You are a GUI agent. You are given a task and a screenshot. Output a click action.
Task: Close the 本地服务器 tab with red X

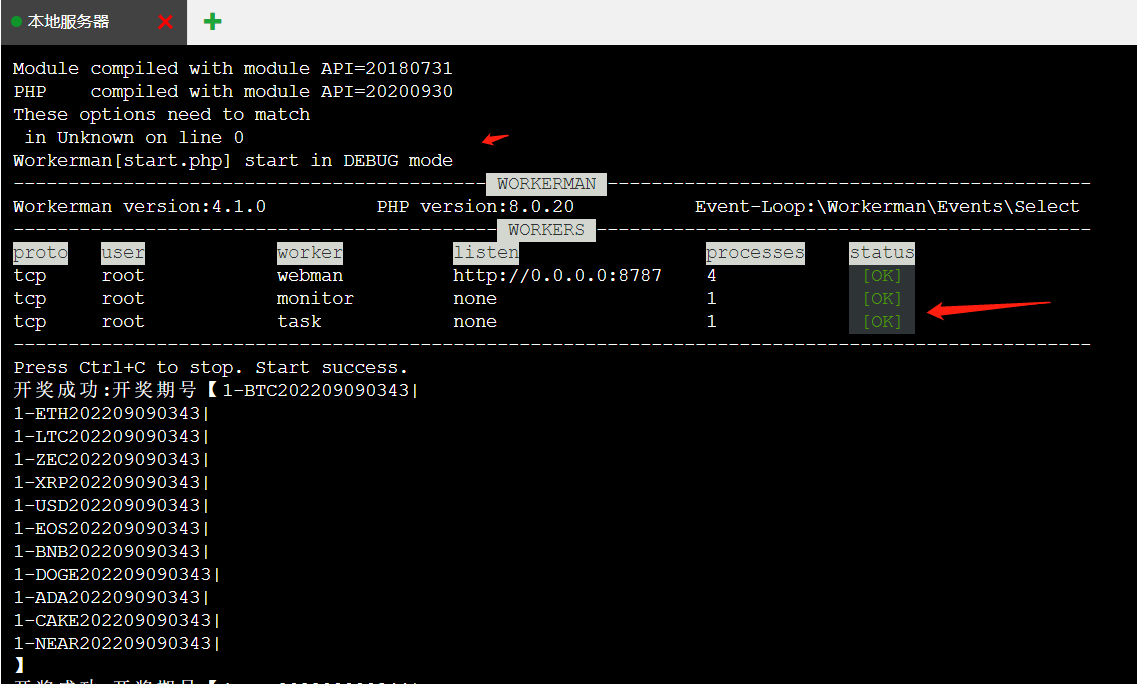coord(165,22)
